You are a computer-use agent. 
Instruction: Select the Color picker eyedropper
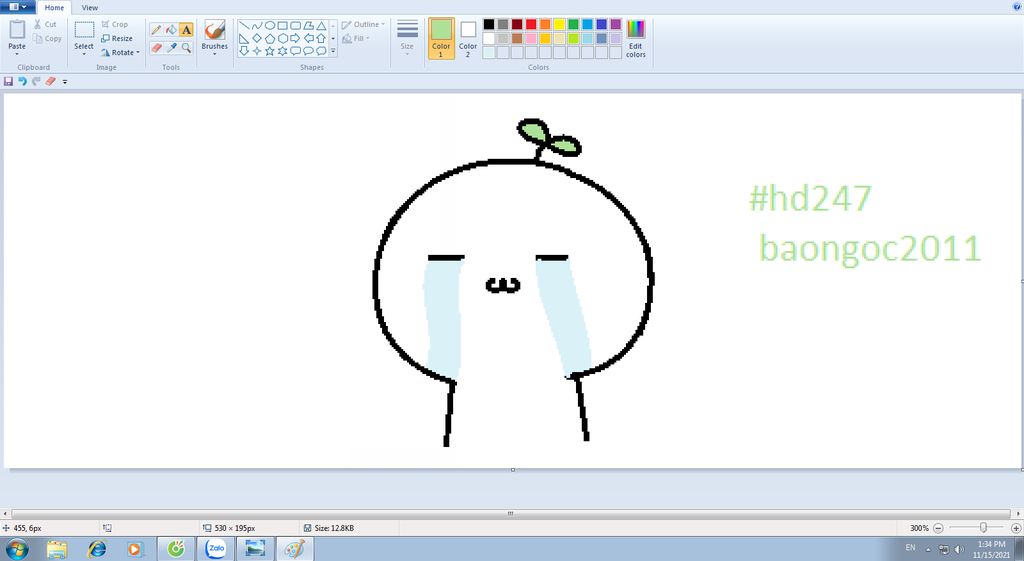pyautogui.click(x=171, y=48)
